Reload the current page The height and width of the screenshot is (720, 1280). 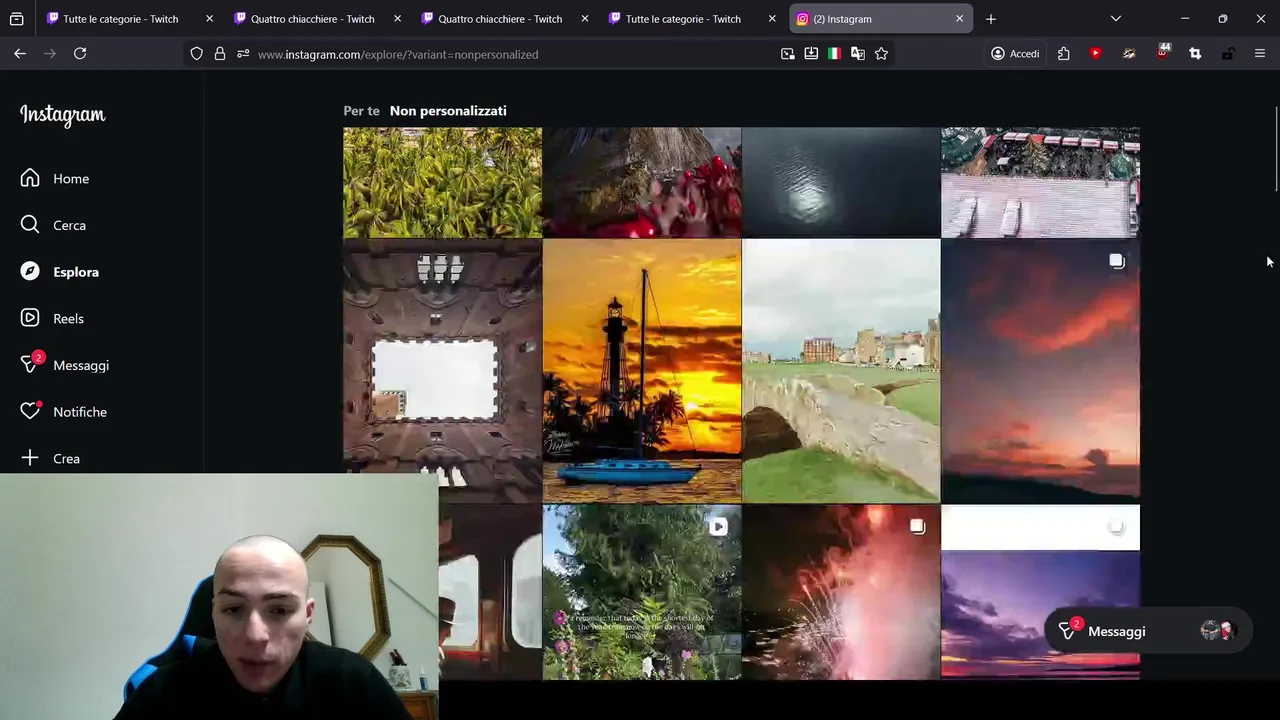[80, 54]
